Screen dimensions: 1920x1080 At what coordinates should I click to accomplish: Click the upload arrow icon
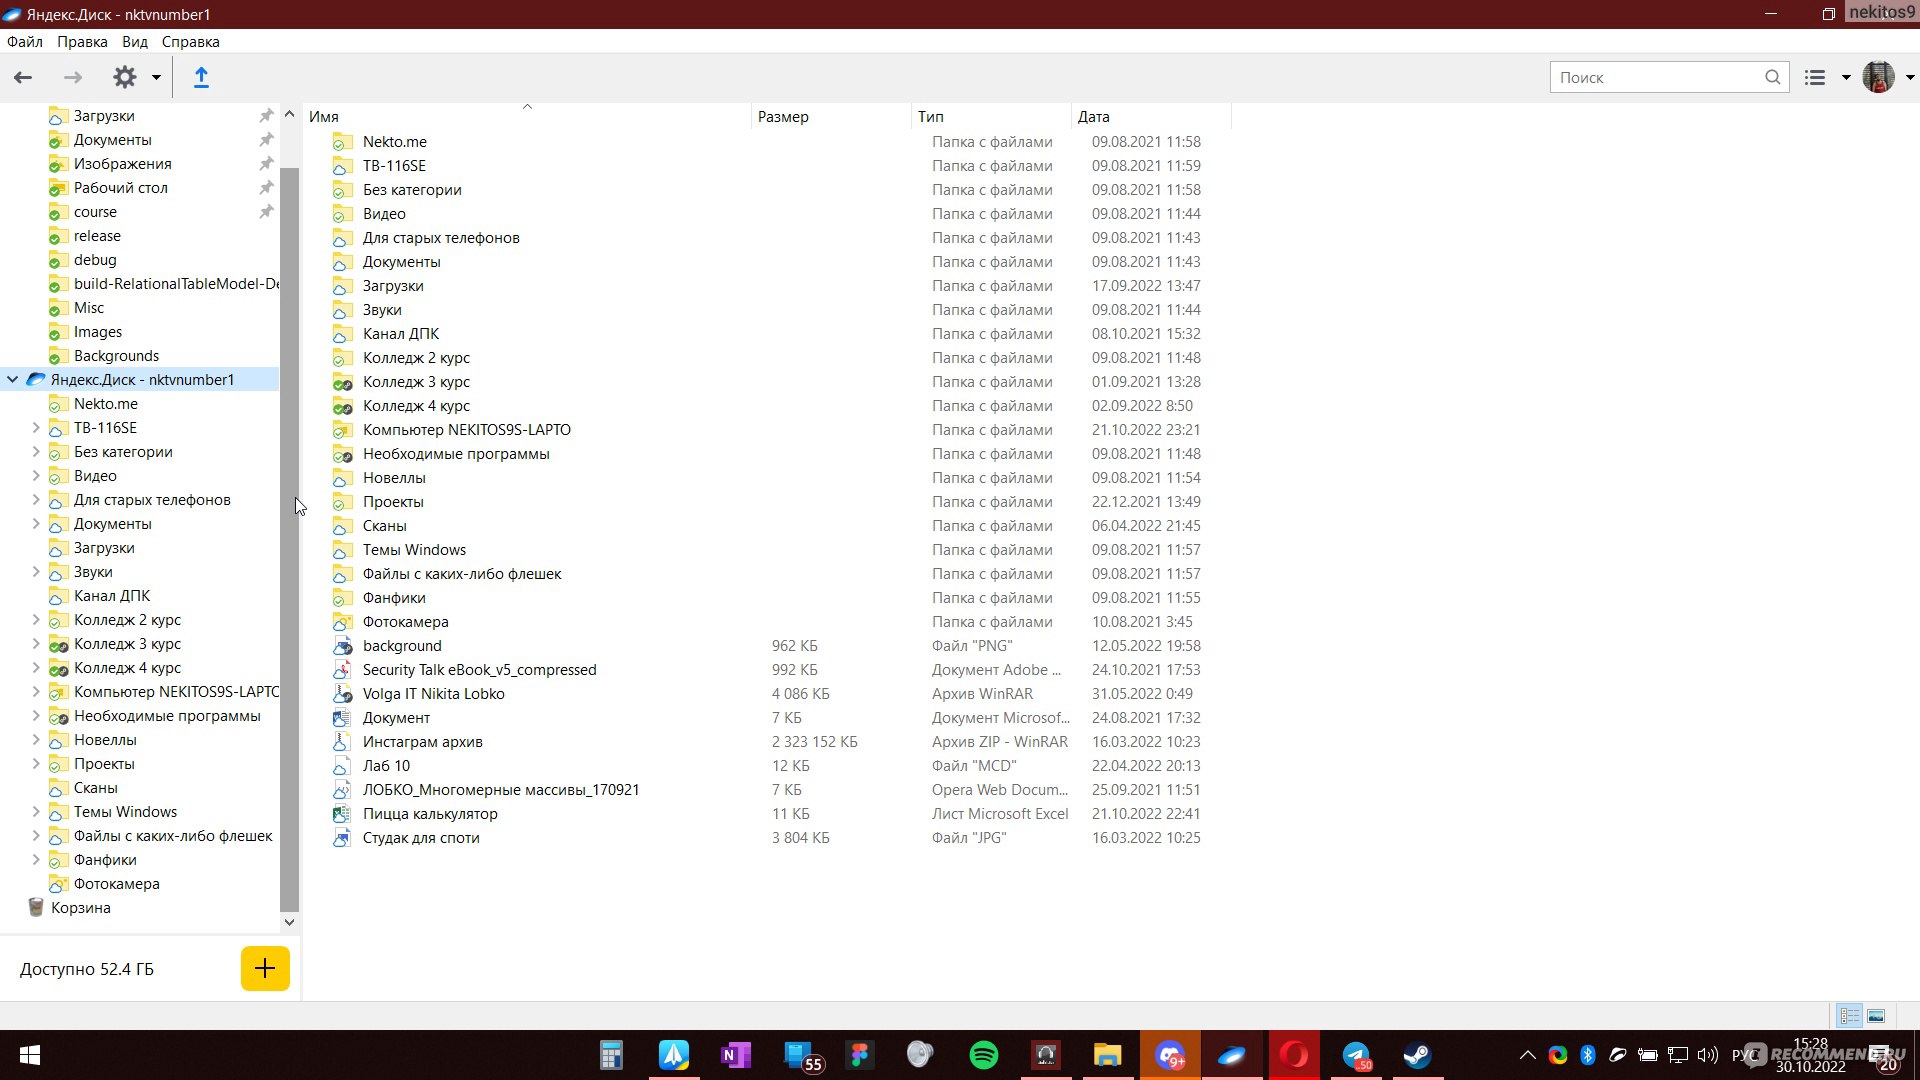click(199, 76)
